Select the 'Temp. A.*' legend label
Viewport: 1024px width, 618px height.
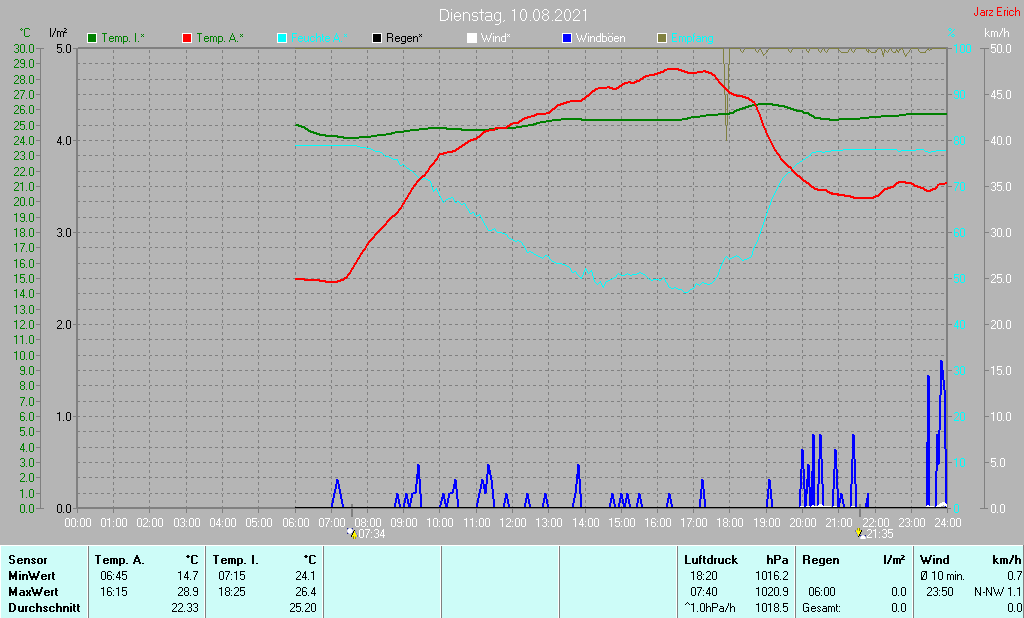(219, 38)
